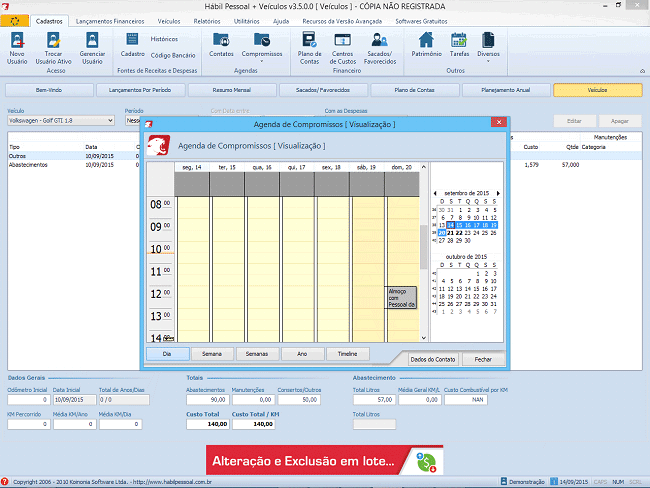Close the Agenda de Compromissos dialog
This screenshot has width=650, height=488.
499,122
